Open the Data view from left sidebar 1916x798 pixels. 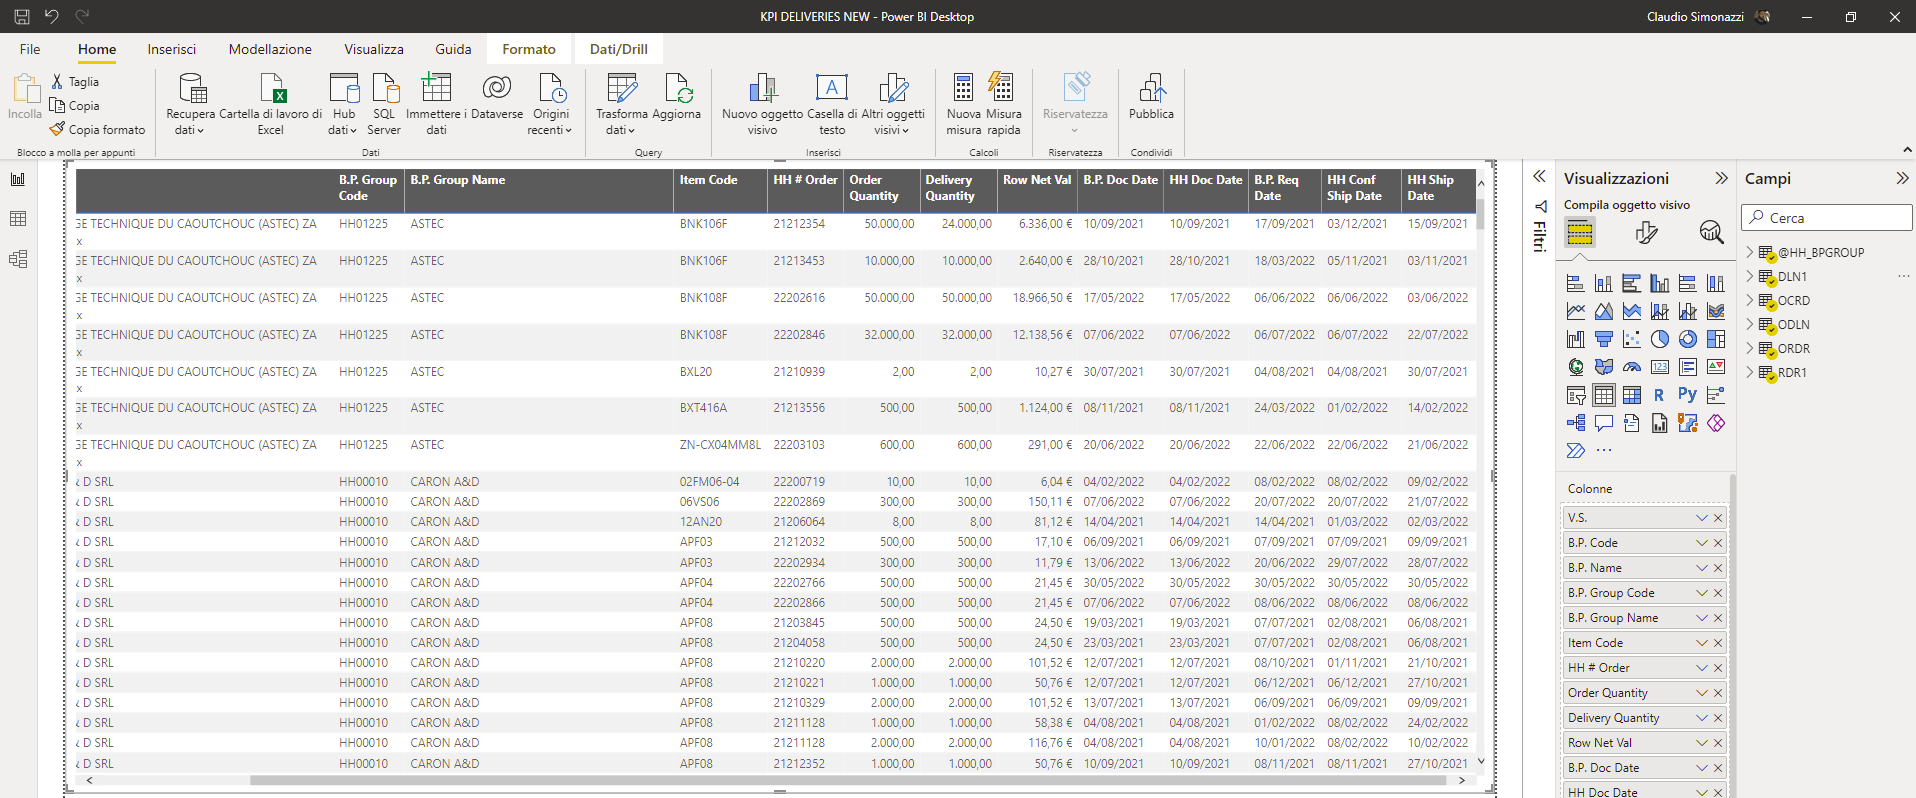[x=17, y=219]
